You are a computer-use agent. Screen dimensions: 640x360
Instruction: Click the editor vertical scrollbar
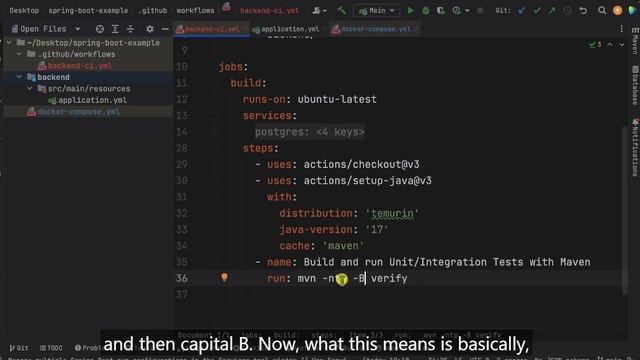point(624,210)
